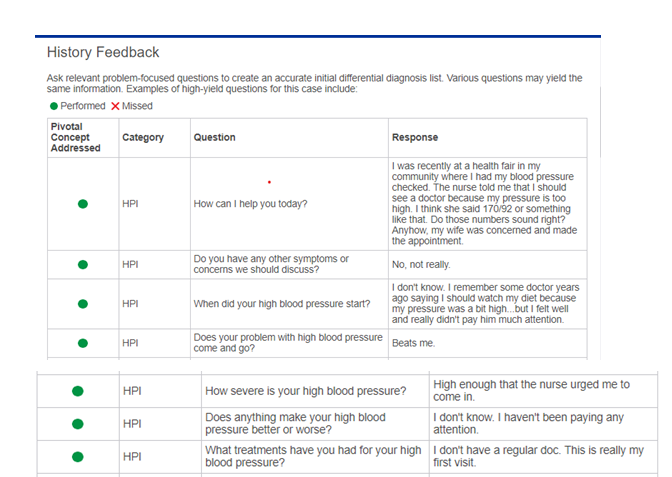Click the question 'How can I help you today?'
The height and width of the screenshot is (477, 672).
pos(250,204)
